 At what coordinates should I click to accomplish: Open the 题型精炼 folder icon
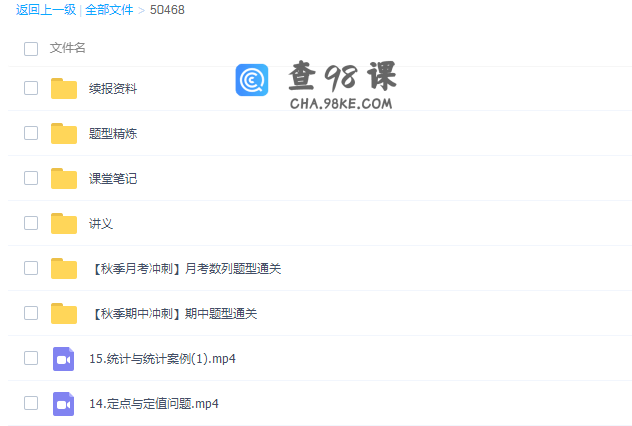pos(64,133)
